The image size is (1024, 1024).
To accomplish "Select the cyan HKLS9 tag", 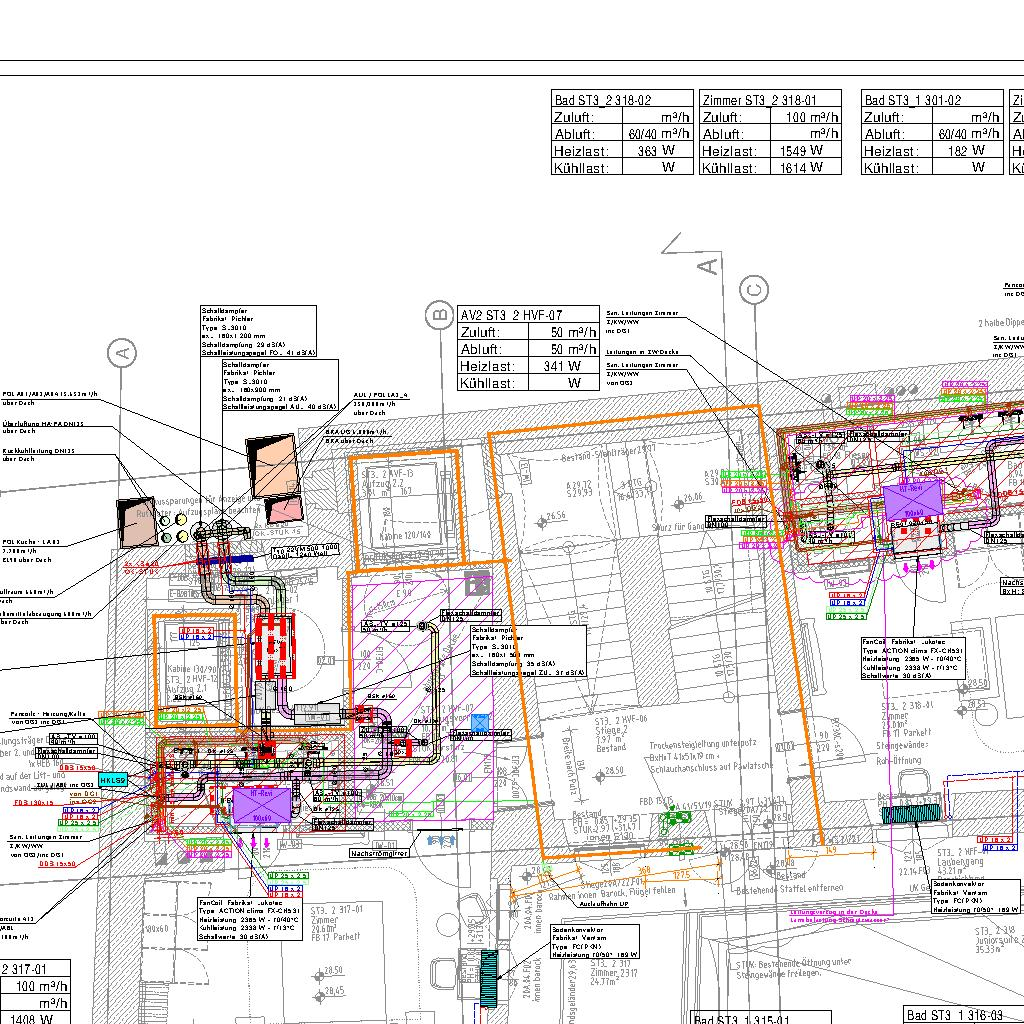I will [x=113, y=780].
